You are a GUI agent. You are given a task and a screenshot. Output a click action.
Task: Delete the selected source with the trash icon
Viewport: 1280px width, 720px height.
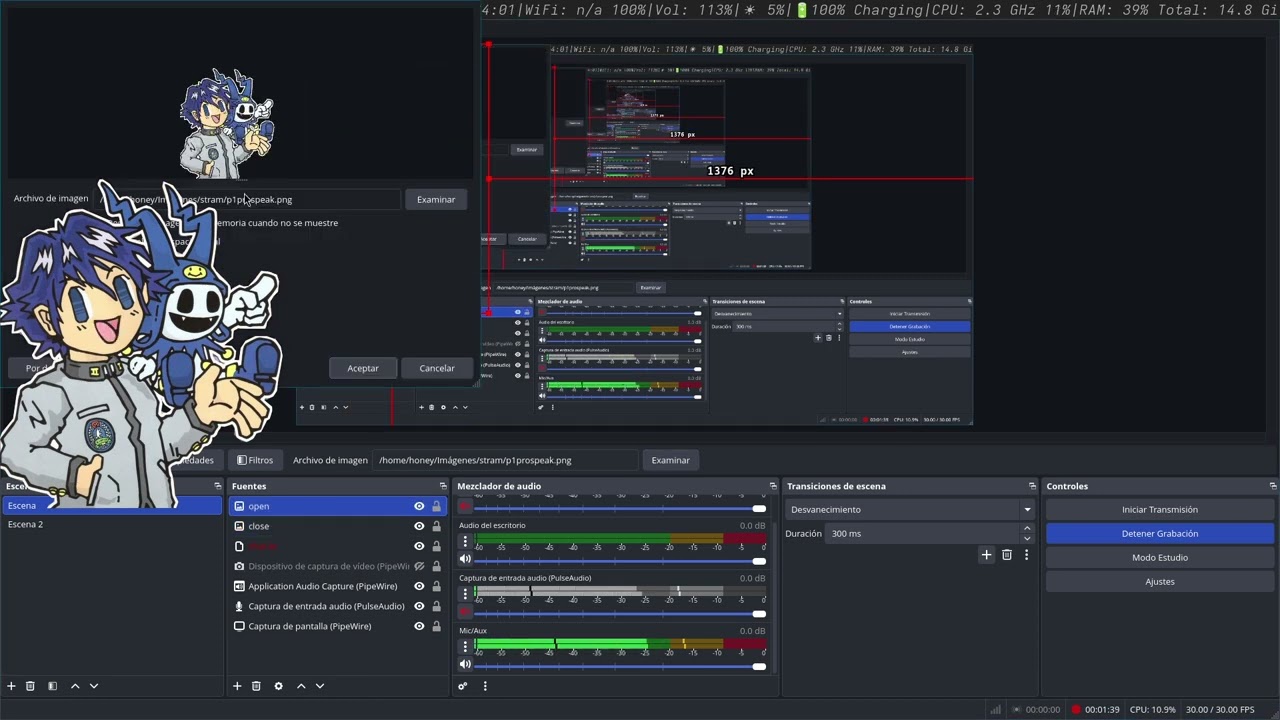(x=256, y=686)
